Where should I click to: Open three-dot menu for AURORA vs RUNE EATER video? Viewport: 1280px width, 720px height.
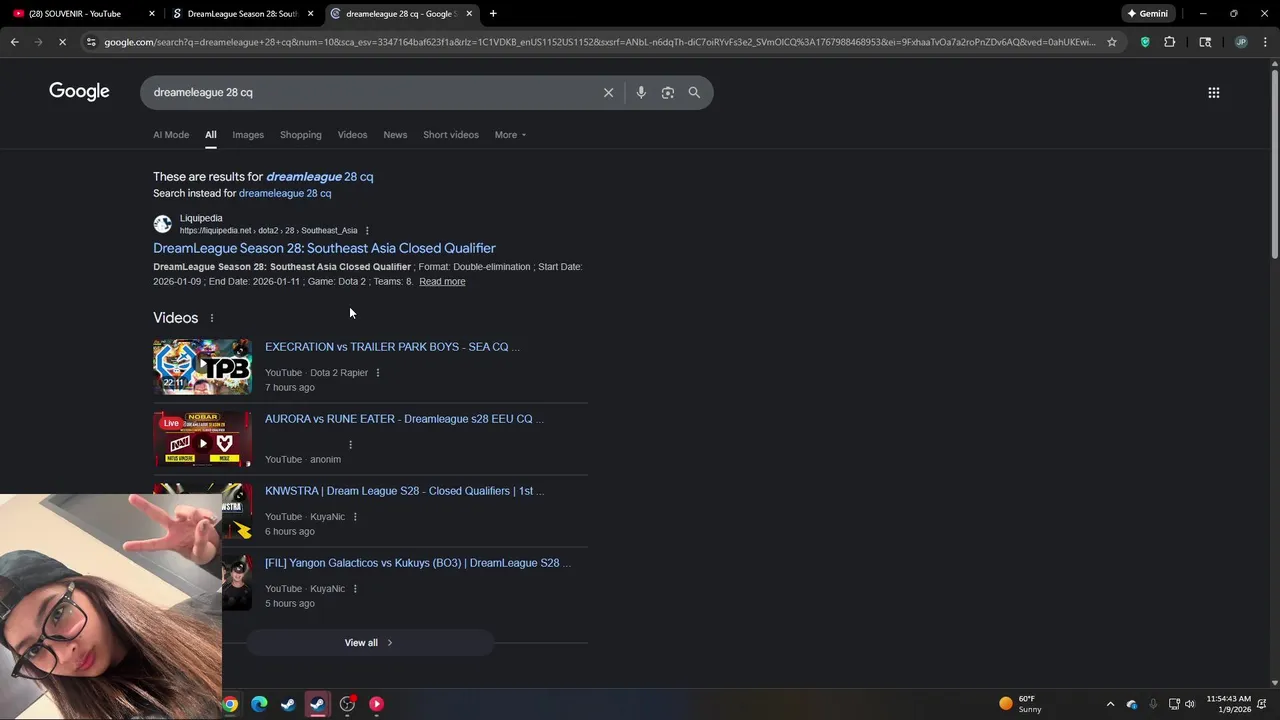[350, 445]
